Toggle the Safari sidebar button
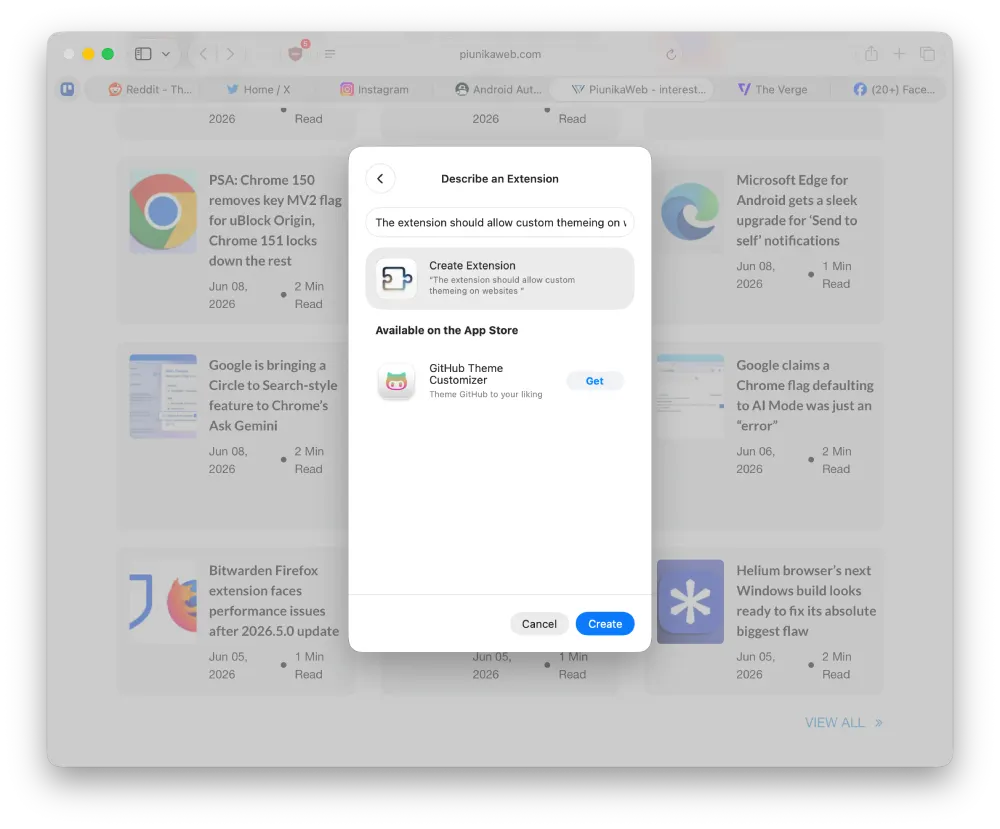Image resolution: width=1000 pixels, height=829 pixels. (143, 54)
